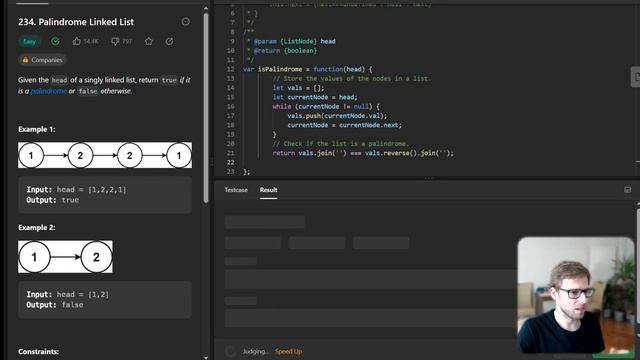640x360 pixels.
Task: Click the 'Output: false' example text
Action: (x=55, y=305)
